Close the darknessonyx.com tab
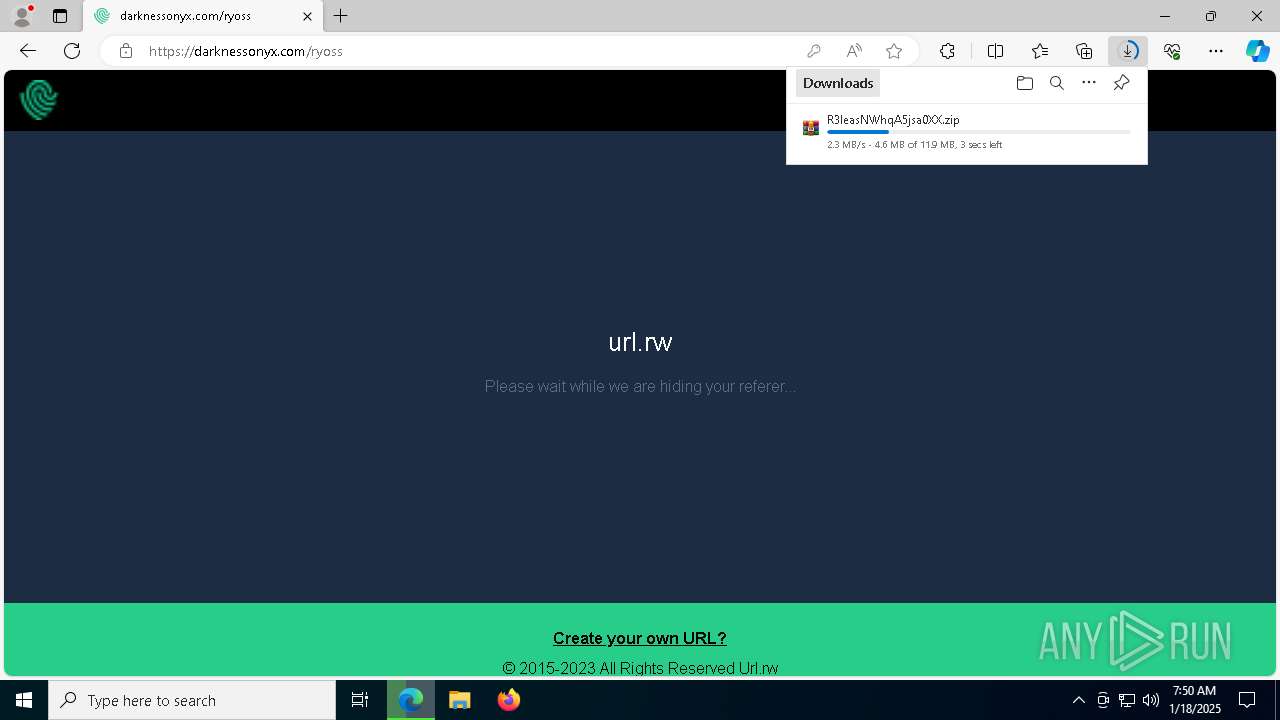Screen dimensions: 1280x720 pyautogui.click(x=307, y=16)
